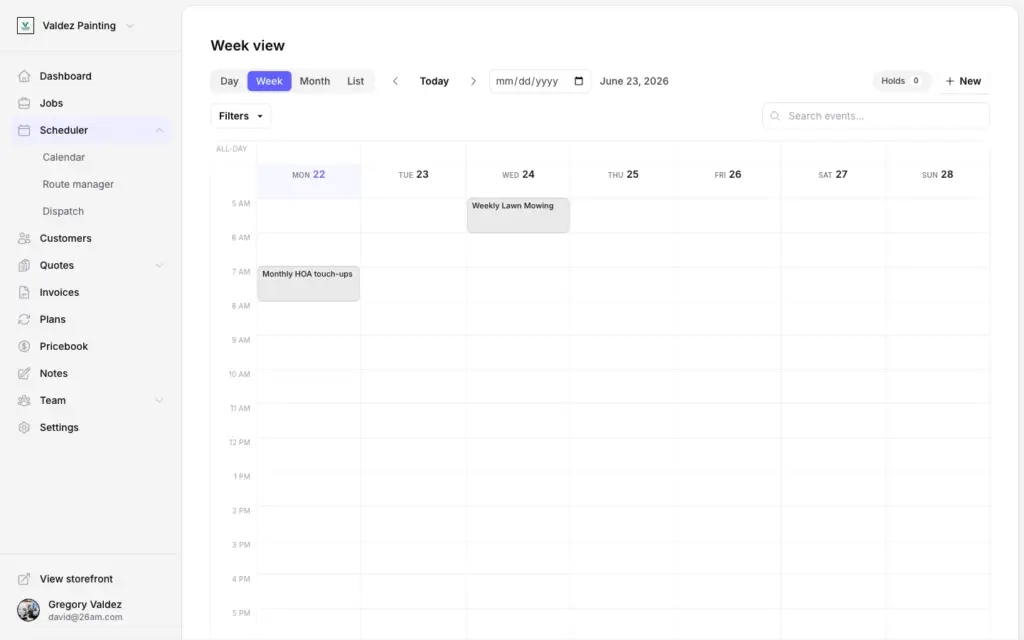Select the THU 25 day header
The width and height of the screenshot is (1024, 640).
point(623,174)
